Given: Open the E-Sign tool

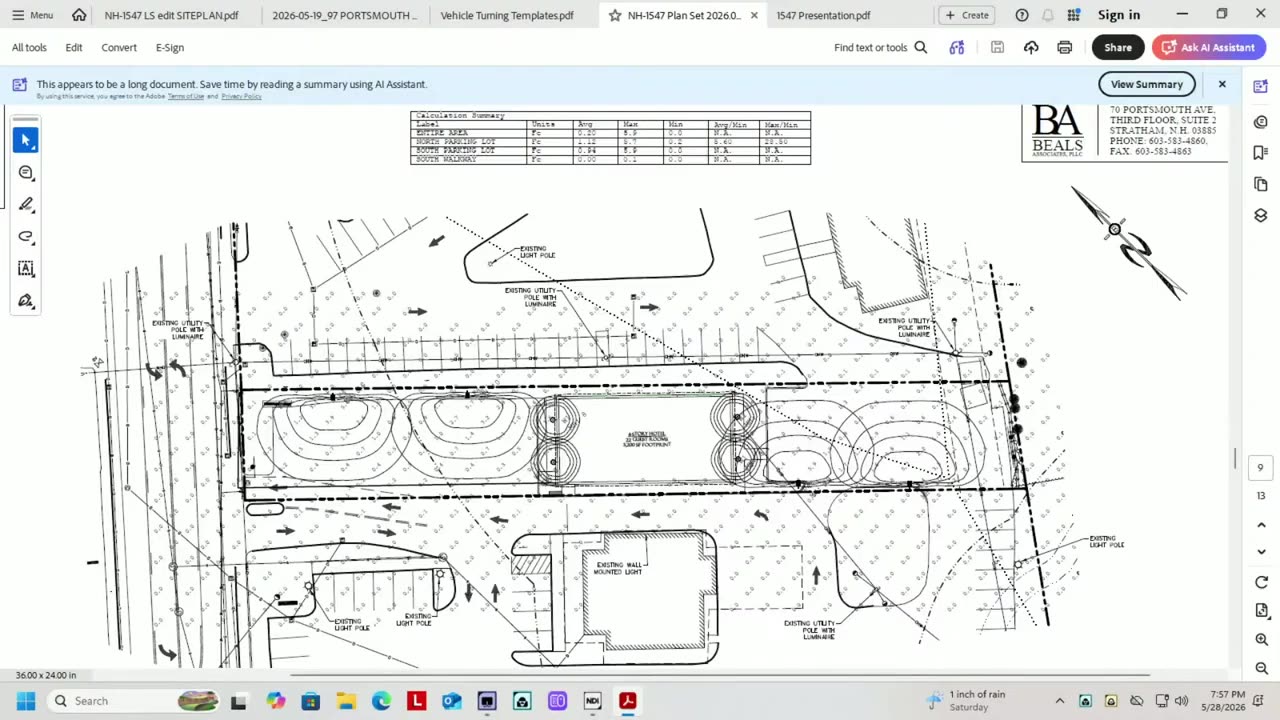Looking at the screenshot, I should click(x=170, y=47).
